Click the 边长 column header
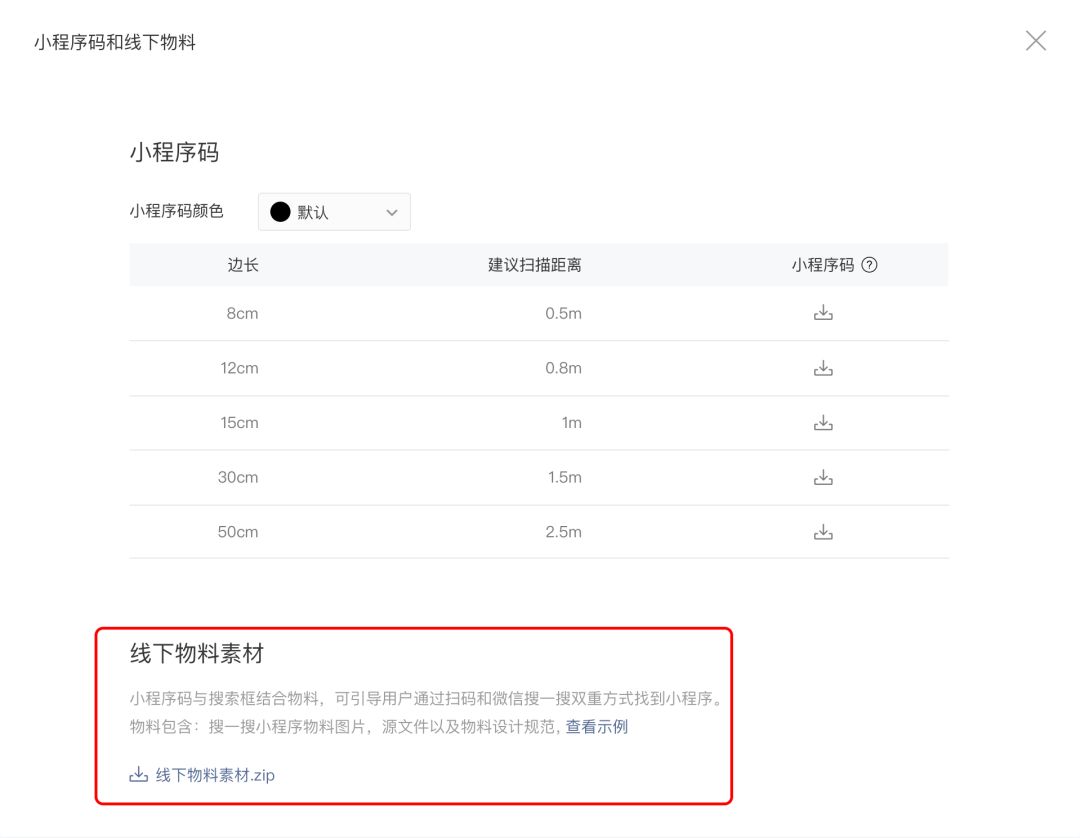Screen dimensions: 1080x838 pos(243,265)
